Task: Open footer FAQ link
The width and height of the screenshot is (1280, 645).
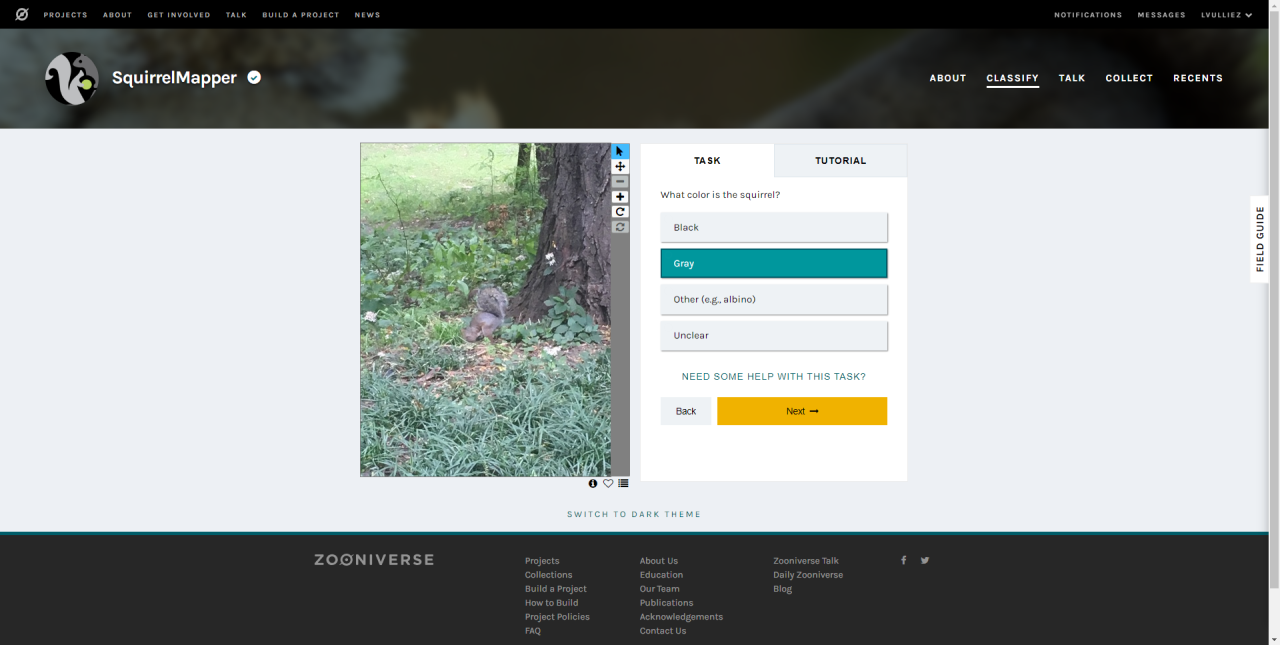Action: (x=533, y=631)
